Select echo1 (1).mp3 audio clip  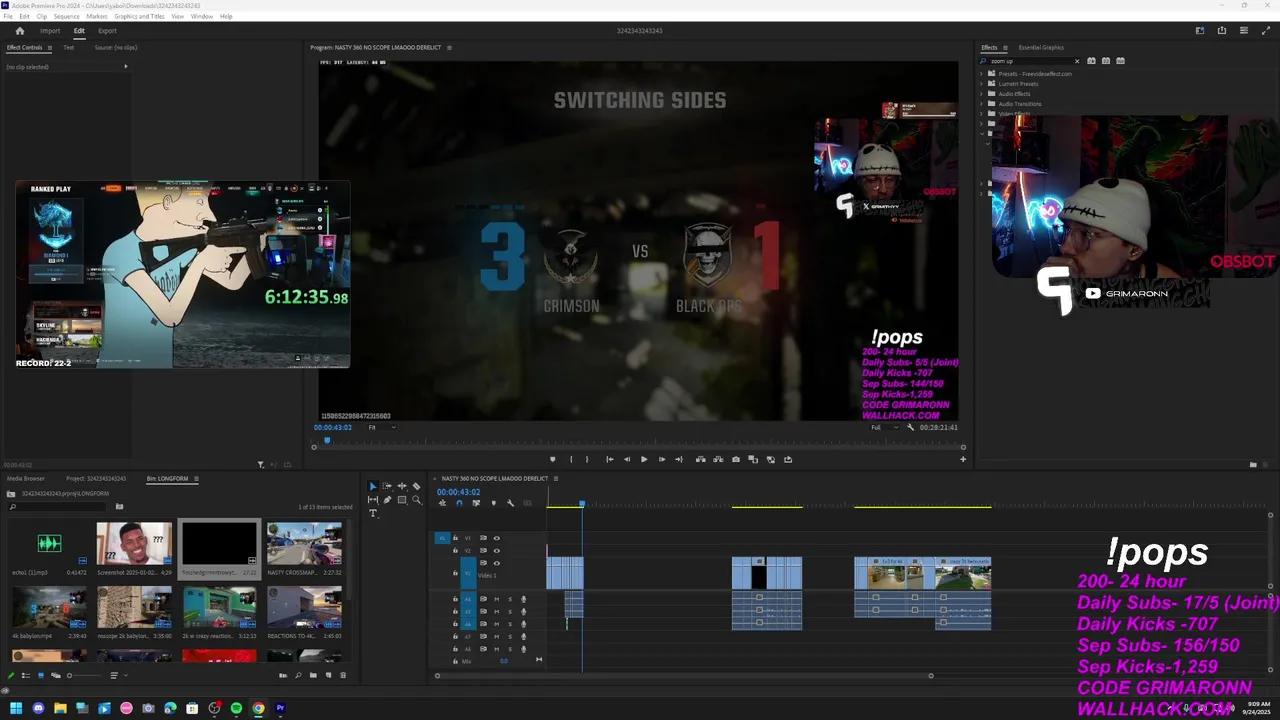[49, 543]
